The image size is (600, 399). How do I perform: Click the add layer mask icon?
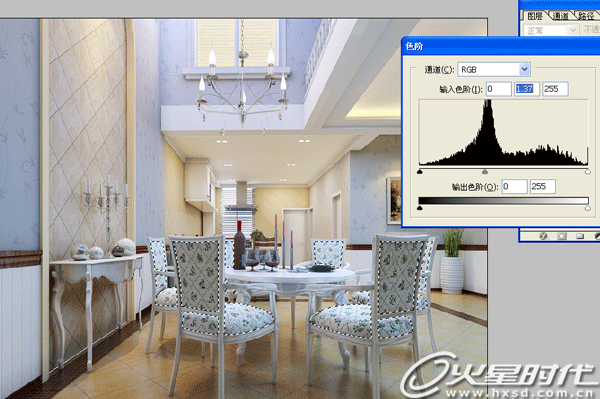[562, 236]
